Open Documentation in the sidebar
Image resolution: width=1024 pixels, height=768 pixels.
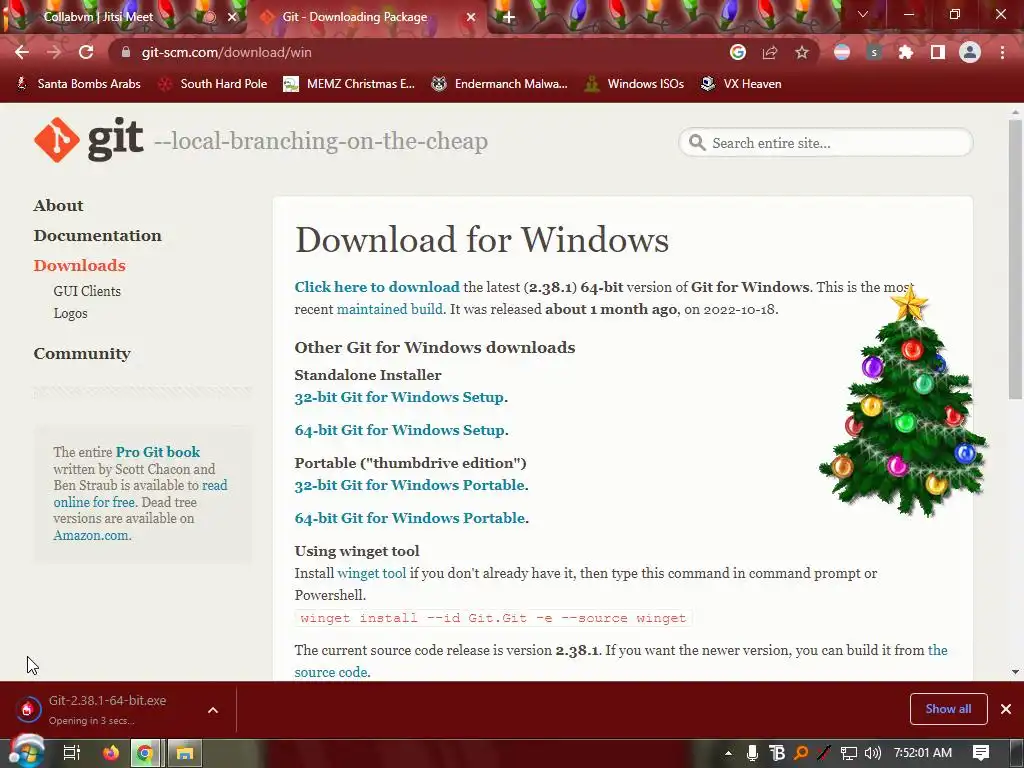coord(97,236)
